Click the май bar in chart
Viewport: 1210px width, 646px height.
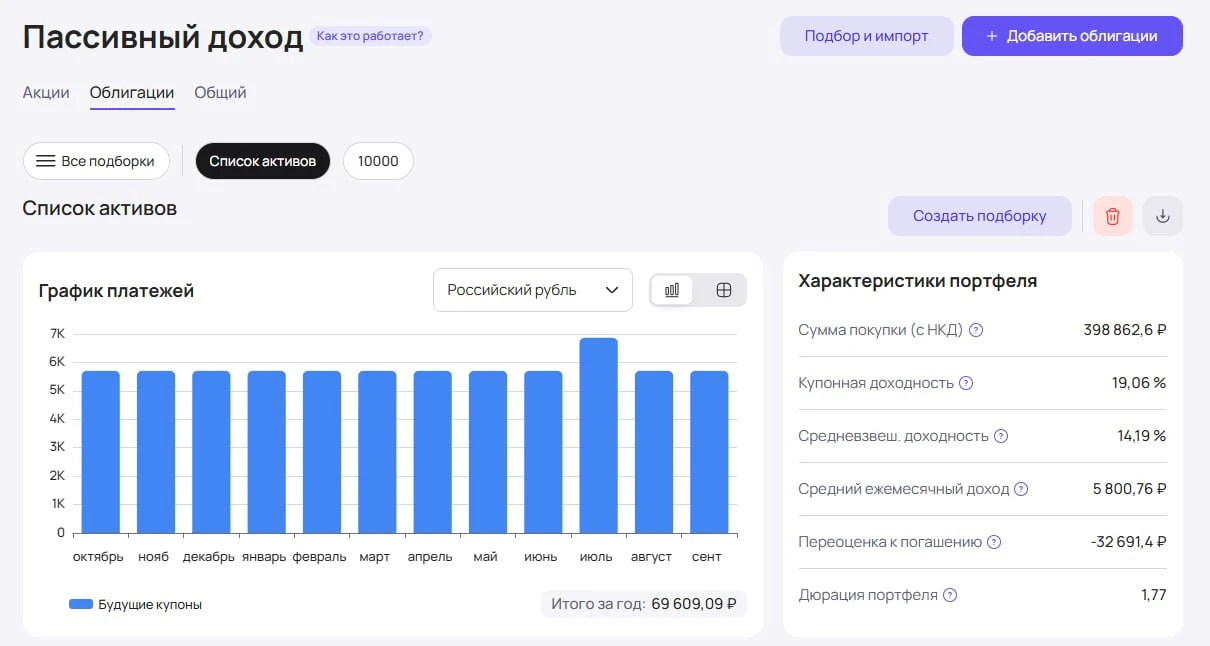[x=488, y=452]
